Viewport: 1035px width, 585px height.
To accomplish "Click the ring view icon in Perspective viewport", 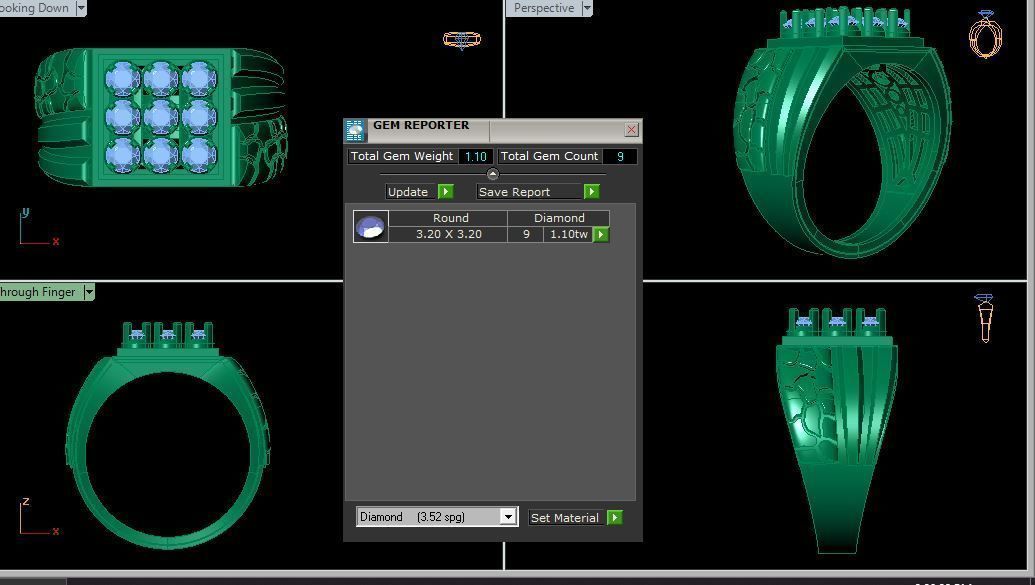I will (985, 34).
